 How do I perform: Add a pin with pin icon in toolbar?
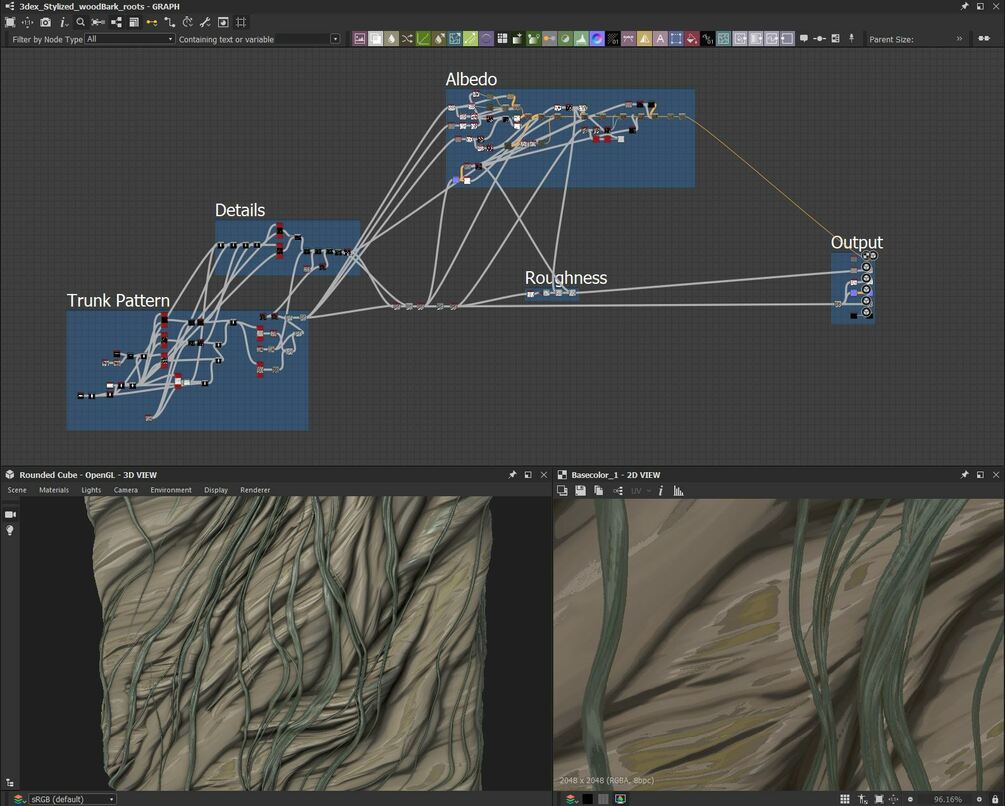pyautogui.click(x=852, y=38)
